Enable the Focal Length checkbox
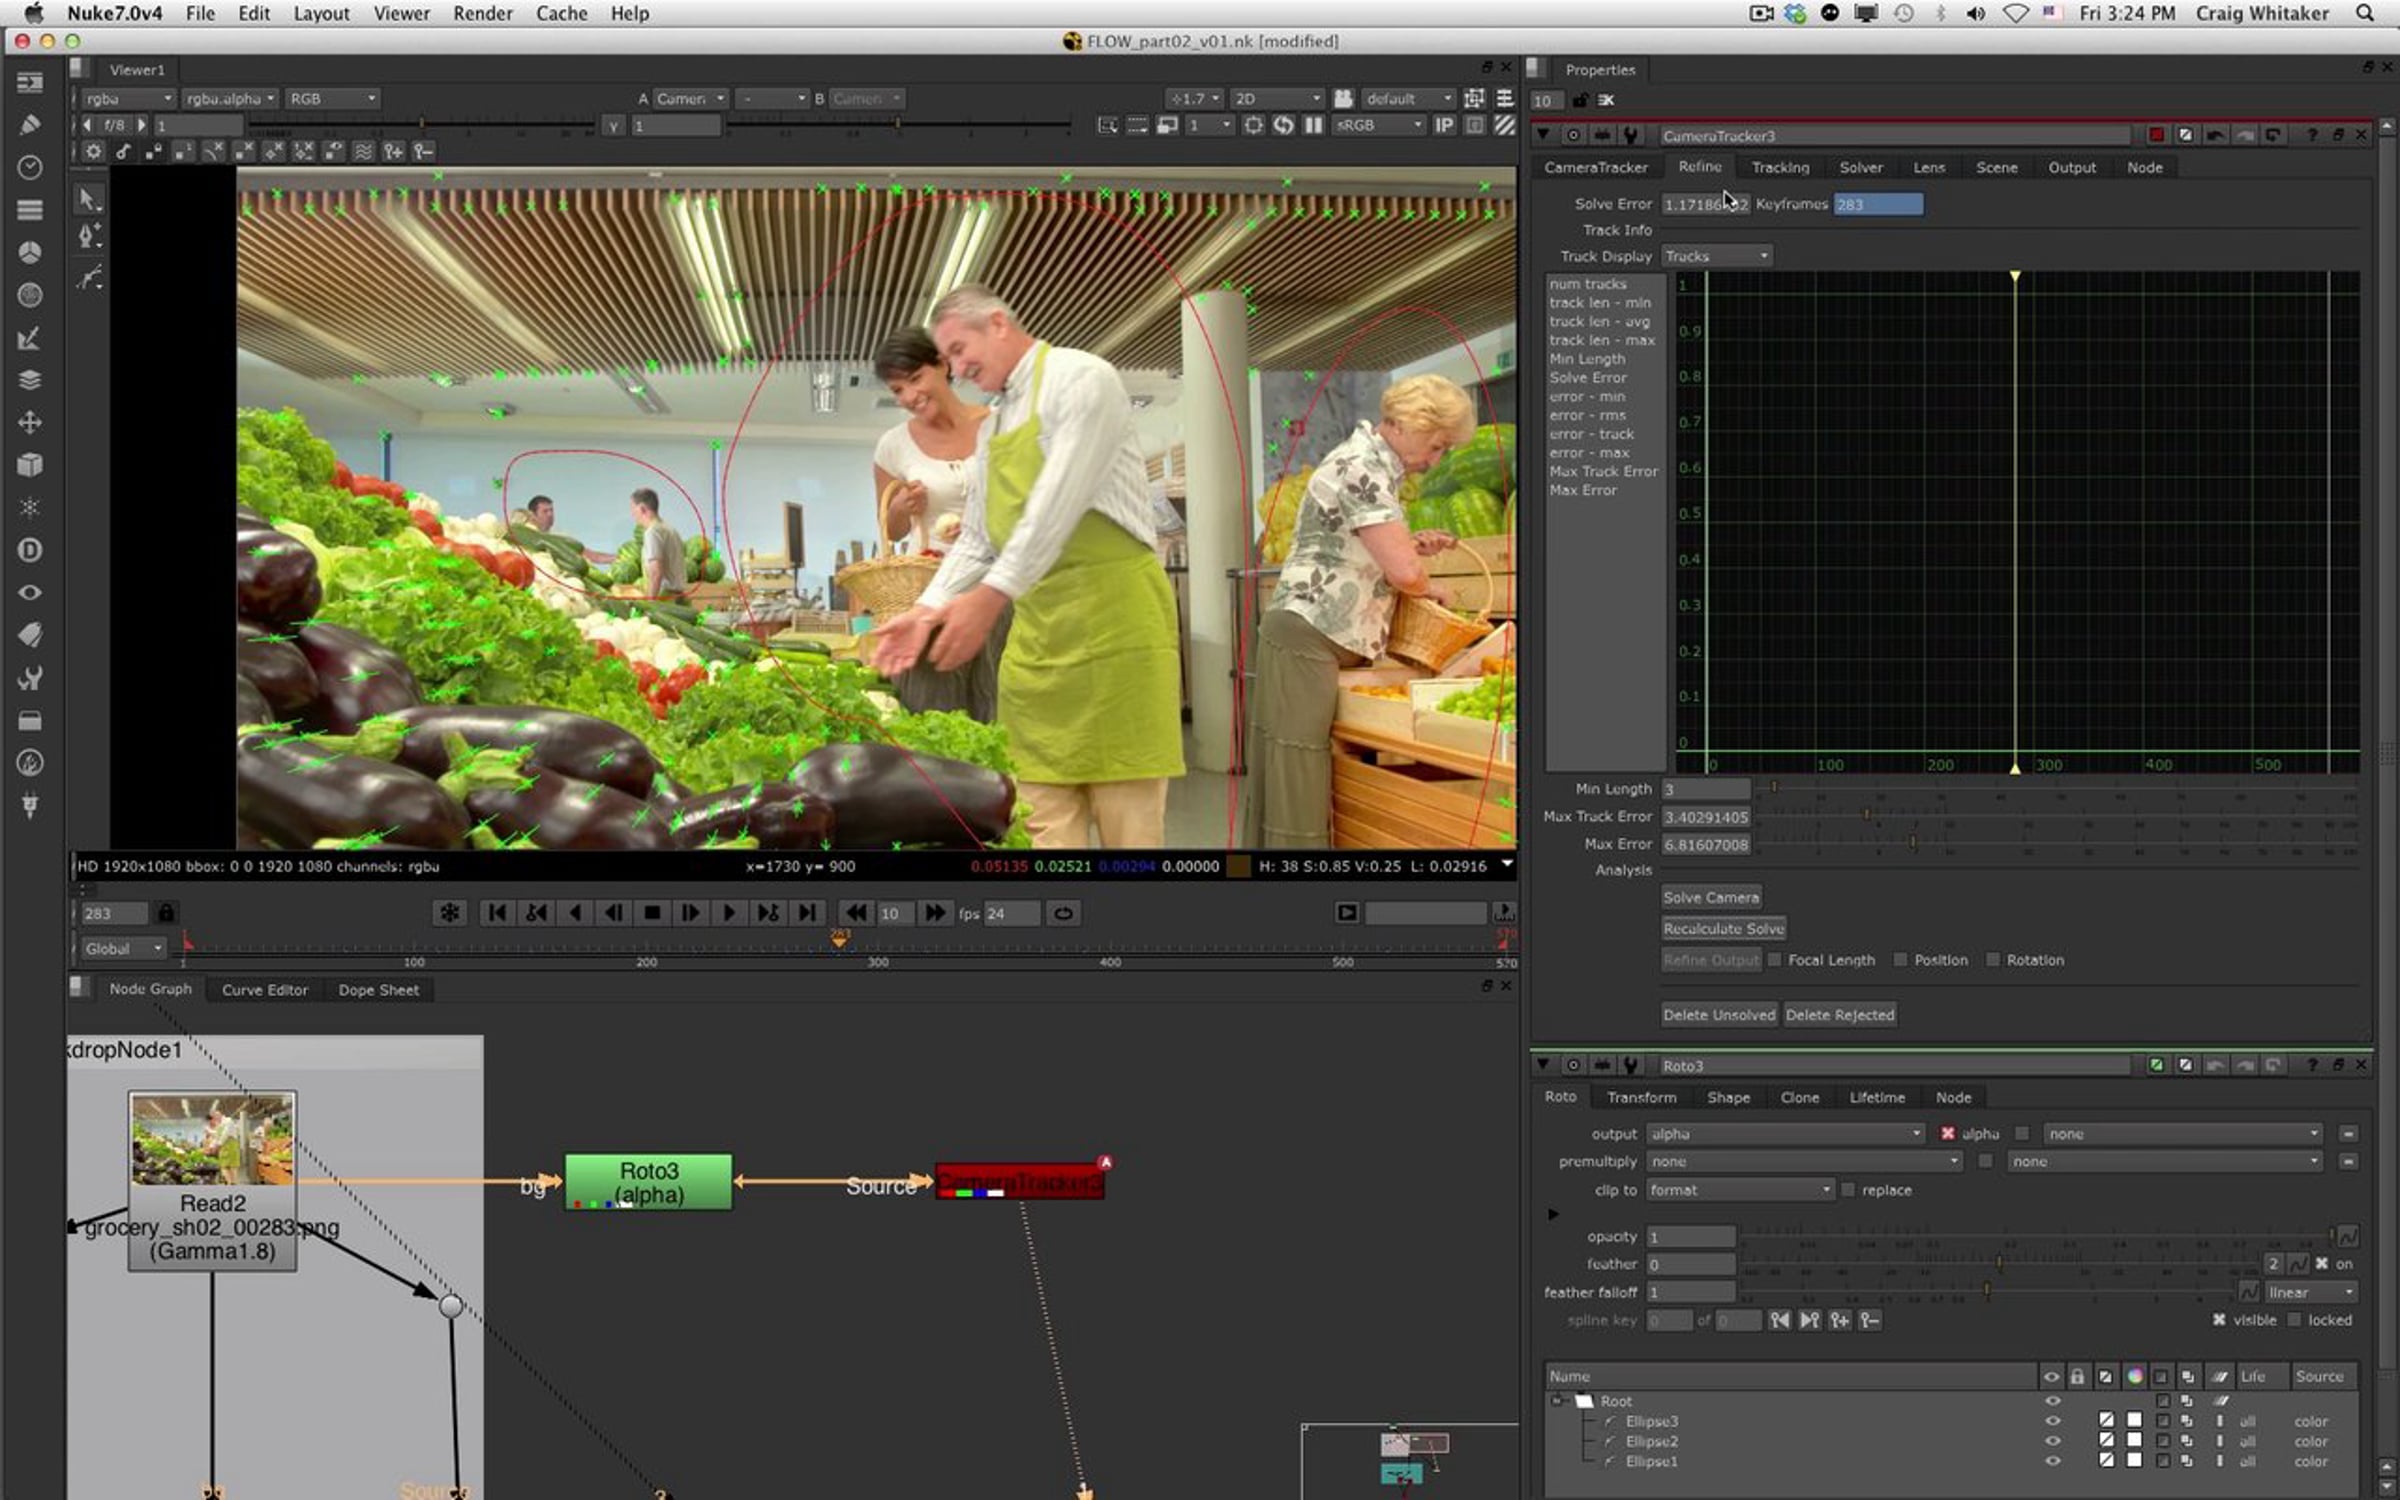This screenshot has height=1500, width=2400. coord(1775,960)
